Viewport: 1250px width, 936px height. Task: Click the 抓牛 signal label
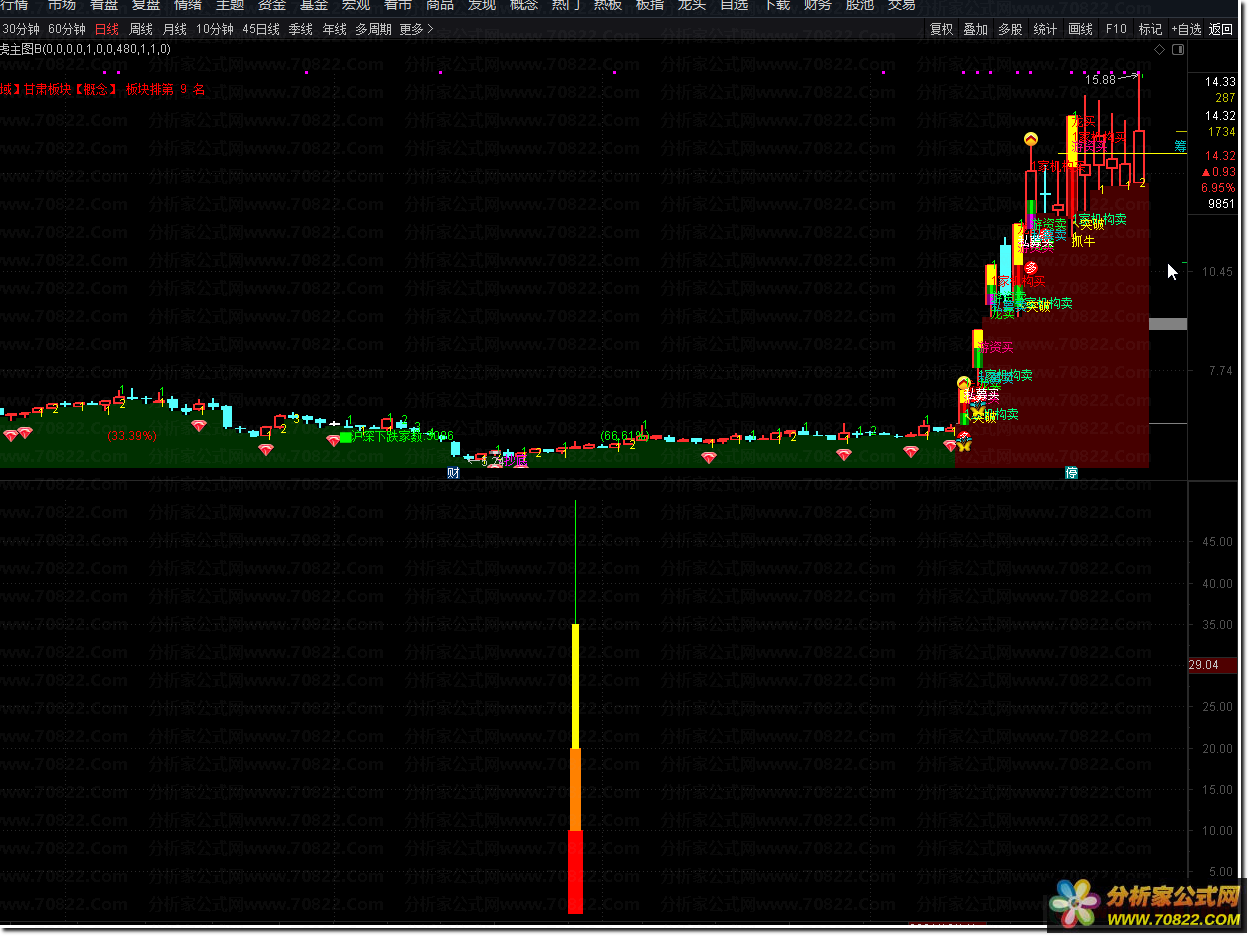pyautogui.click(x=1083, y=241)
